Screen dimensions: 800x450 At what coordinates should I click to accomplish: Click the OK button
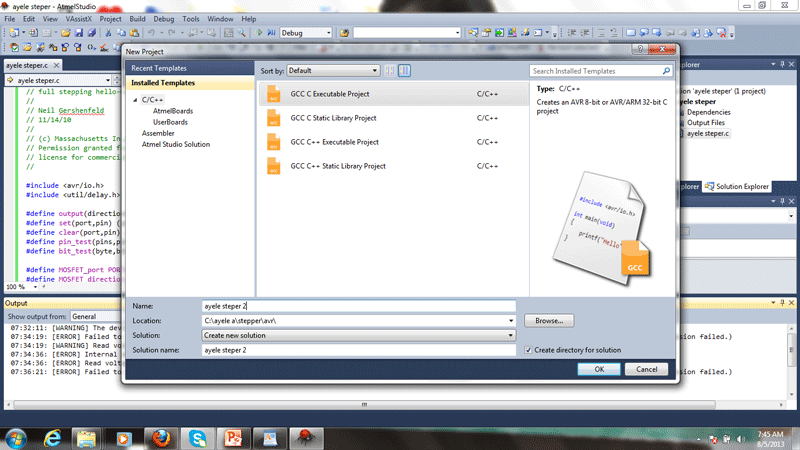click(x=599, y=369)
